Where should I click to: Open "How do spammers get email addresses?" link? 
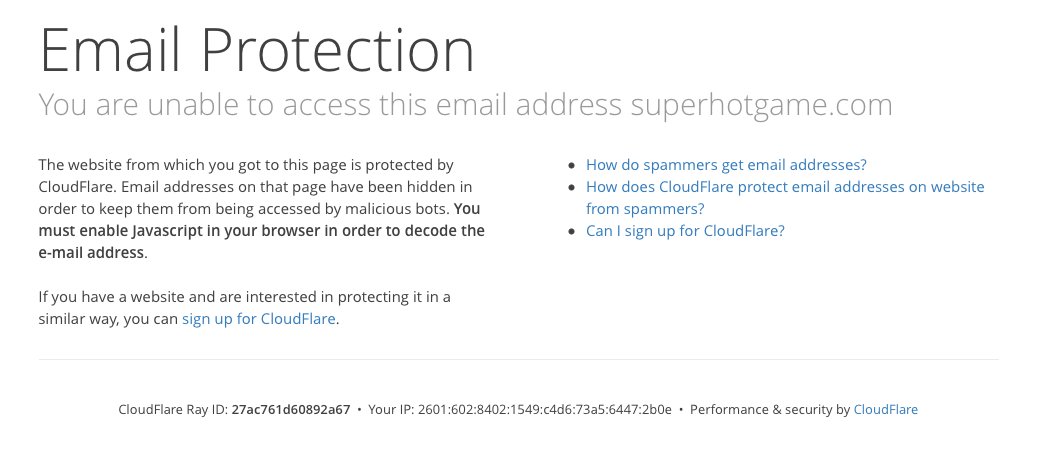(726, 165)
